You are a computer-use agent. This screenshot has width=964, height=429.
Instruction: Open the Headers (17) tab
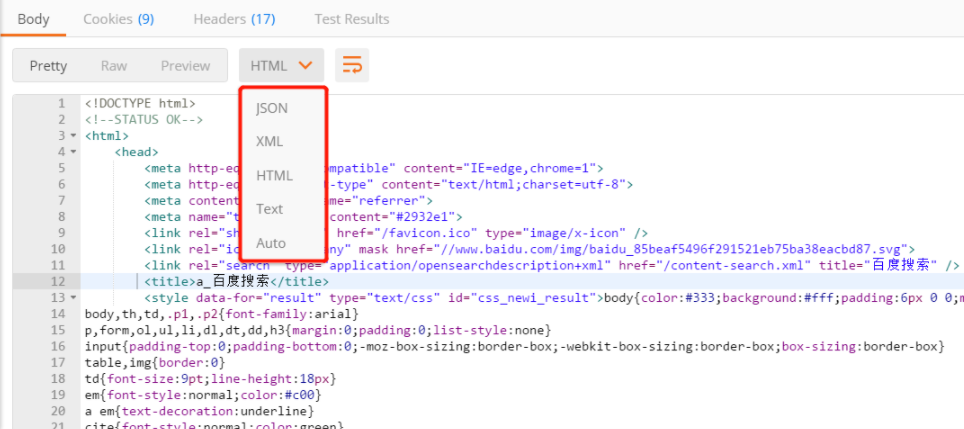pyautogui.click(x=234, y=19)
